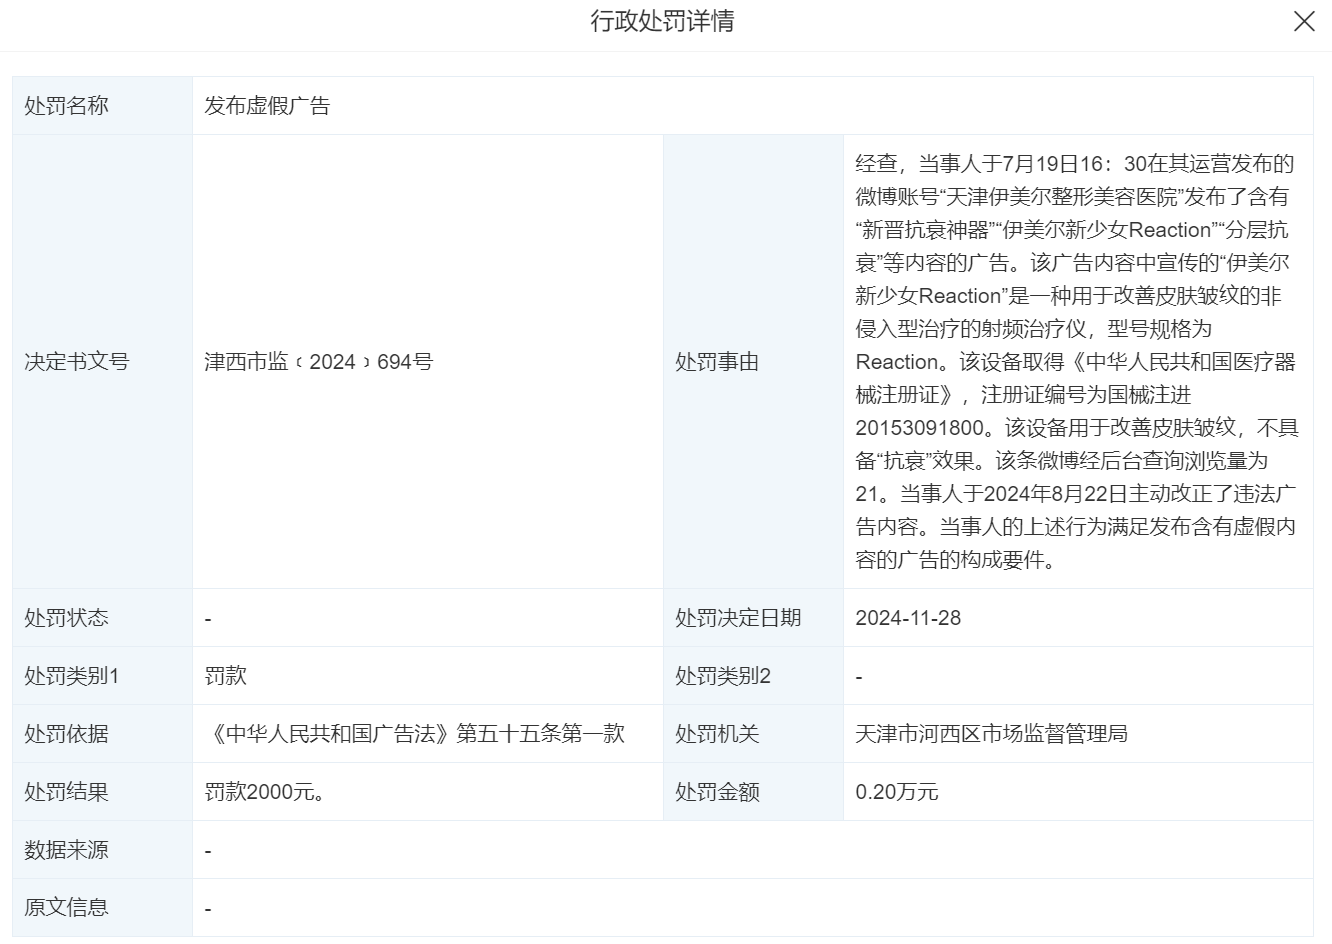This screenshot has height=944, width=1332.
Task: Select the value 发布虚假广告
Action: [267, 106]
